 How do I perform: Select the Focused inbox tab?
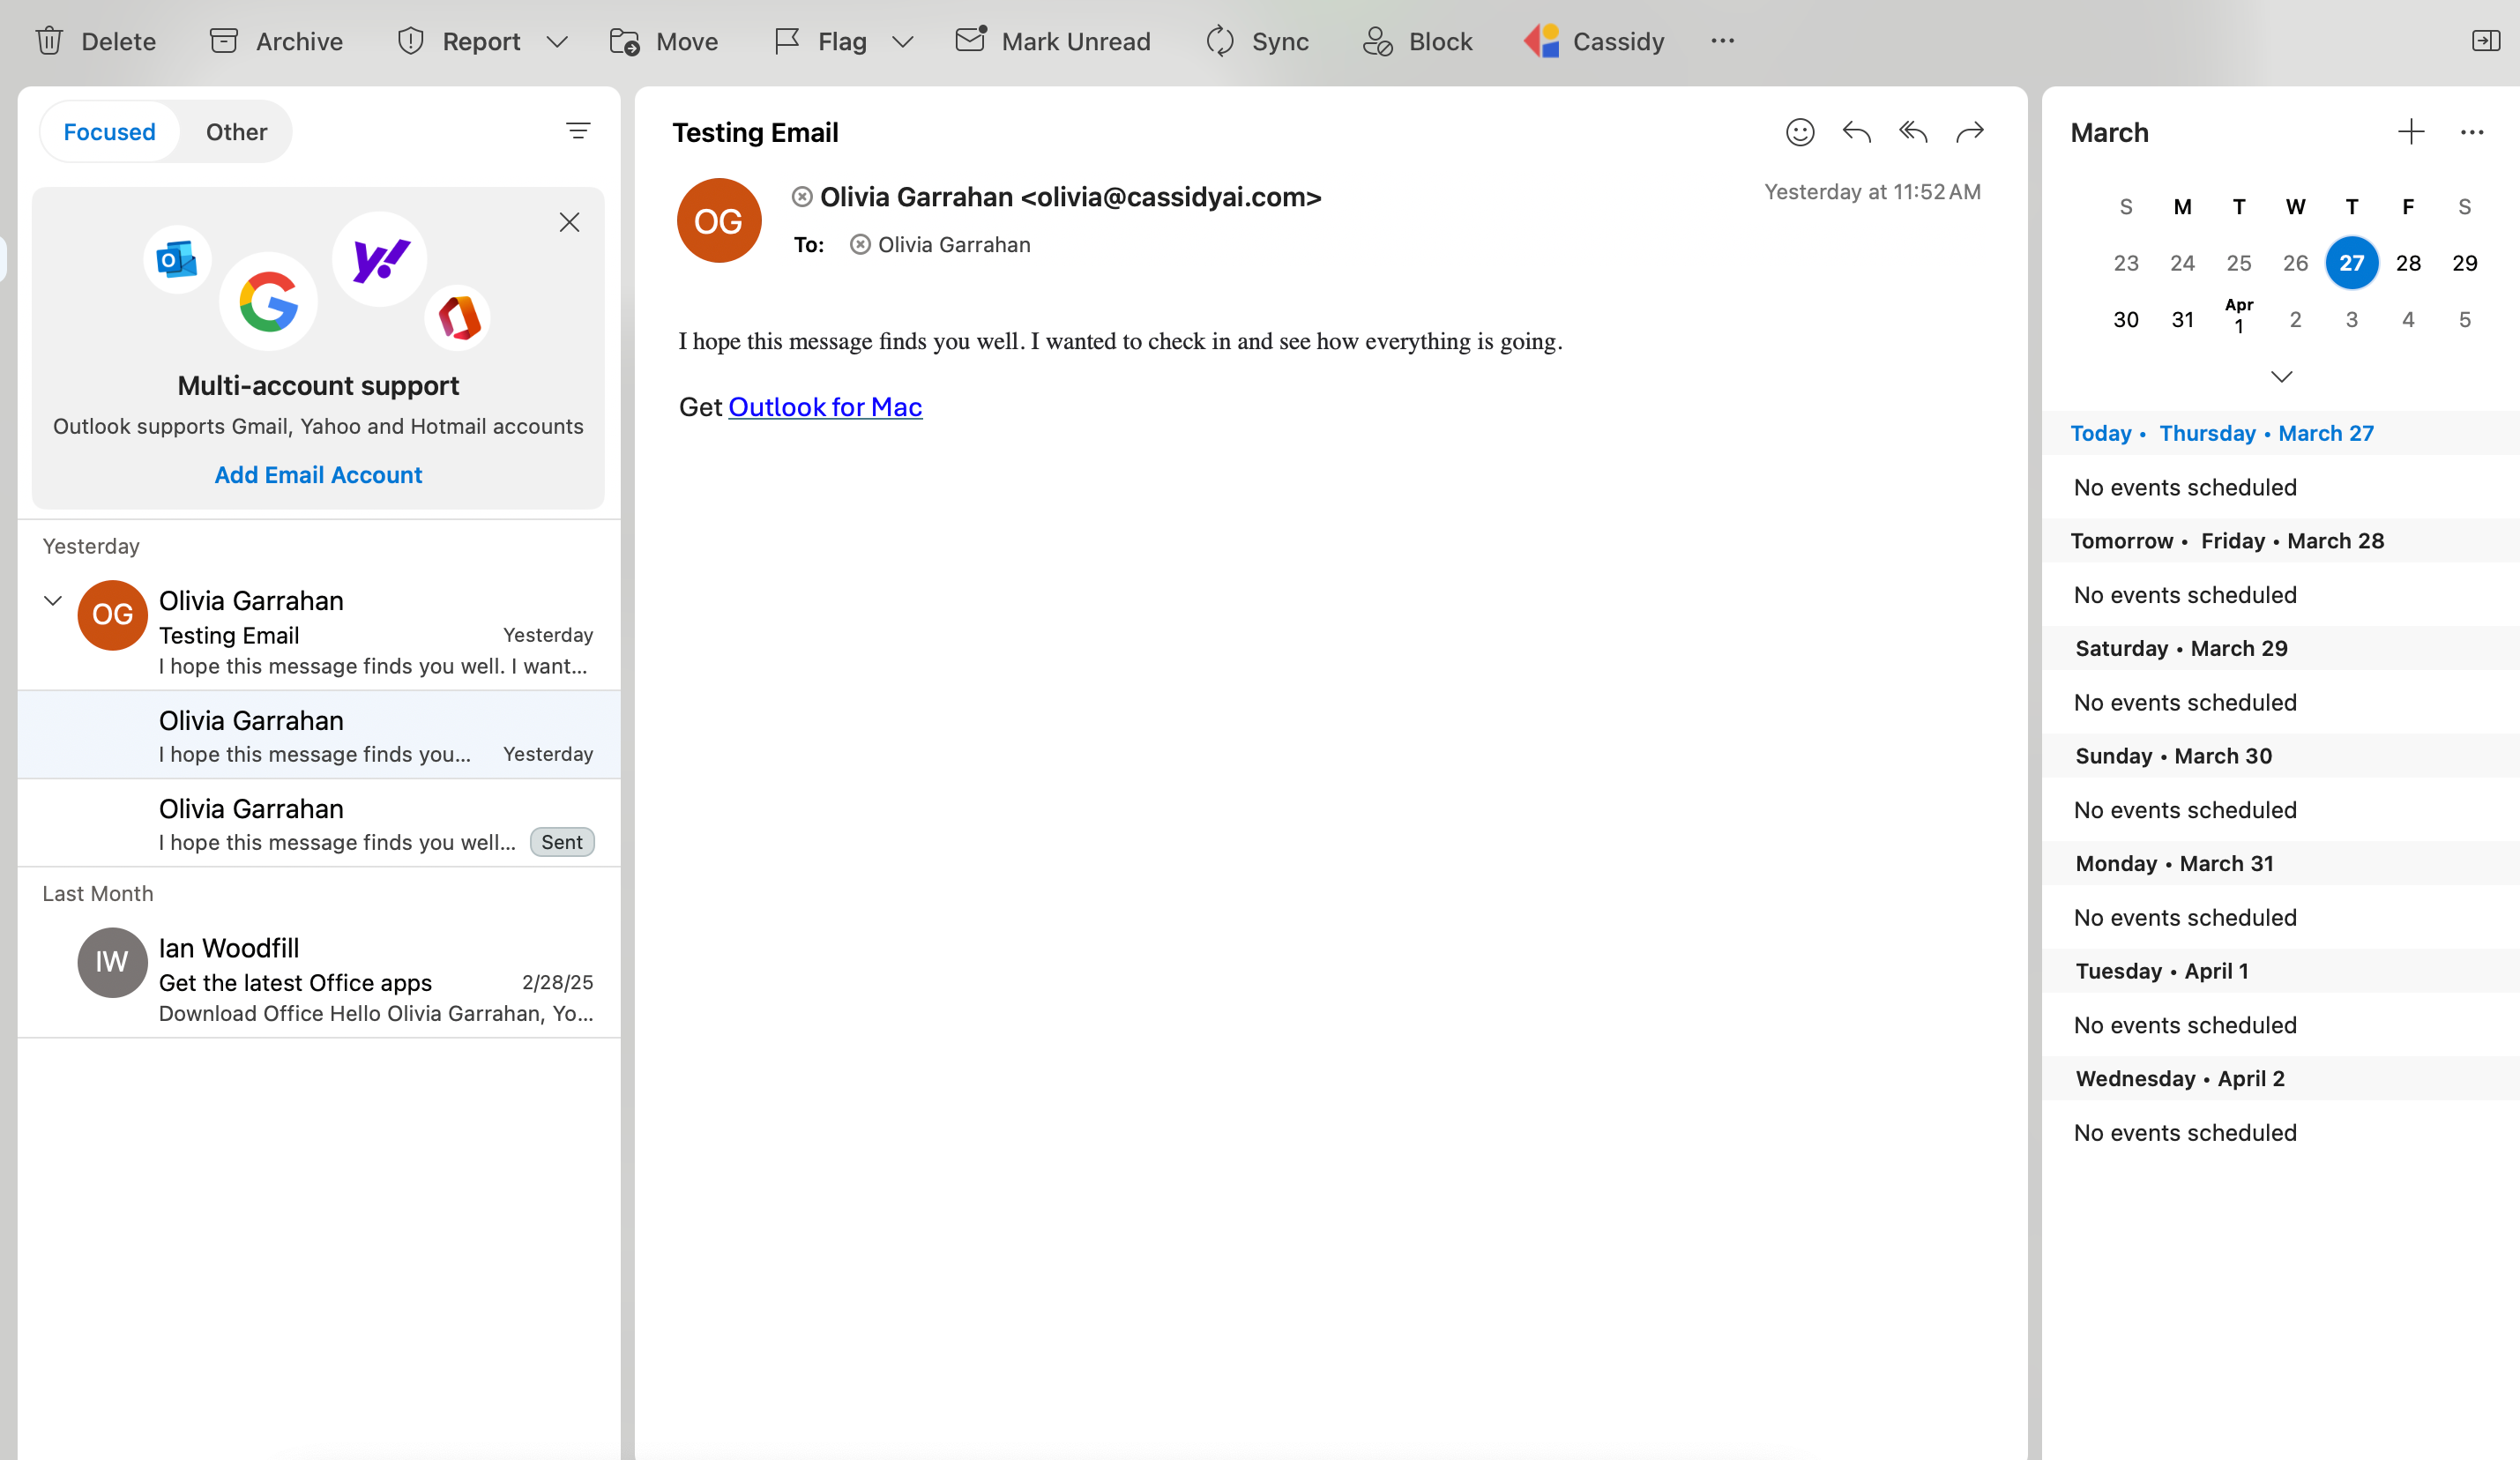(109, 131)
